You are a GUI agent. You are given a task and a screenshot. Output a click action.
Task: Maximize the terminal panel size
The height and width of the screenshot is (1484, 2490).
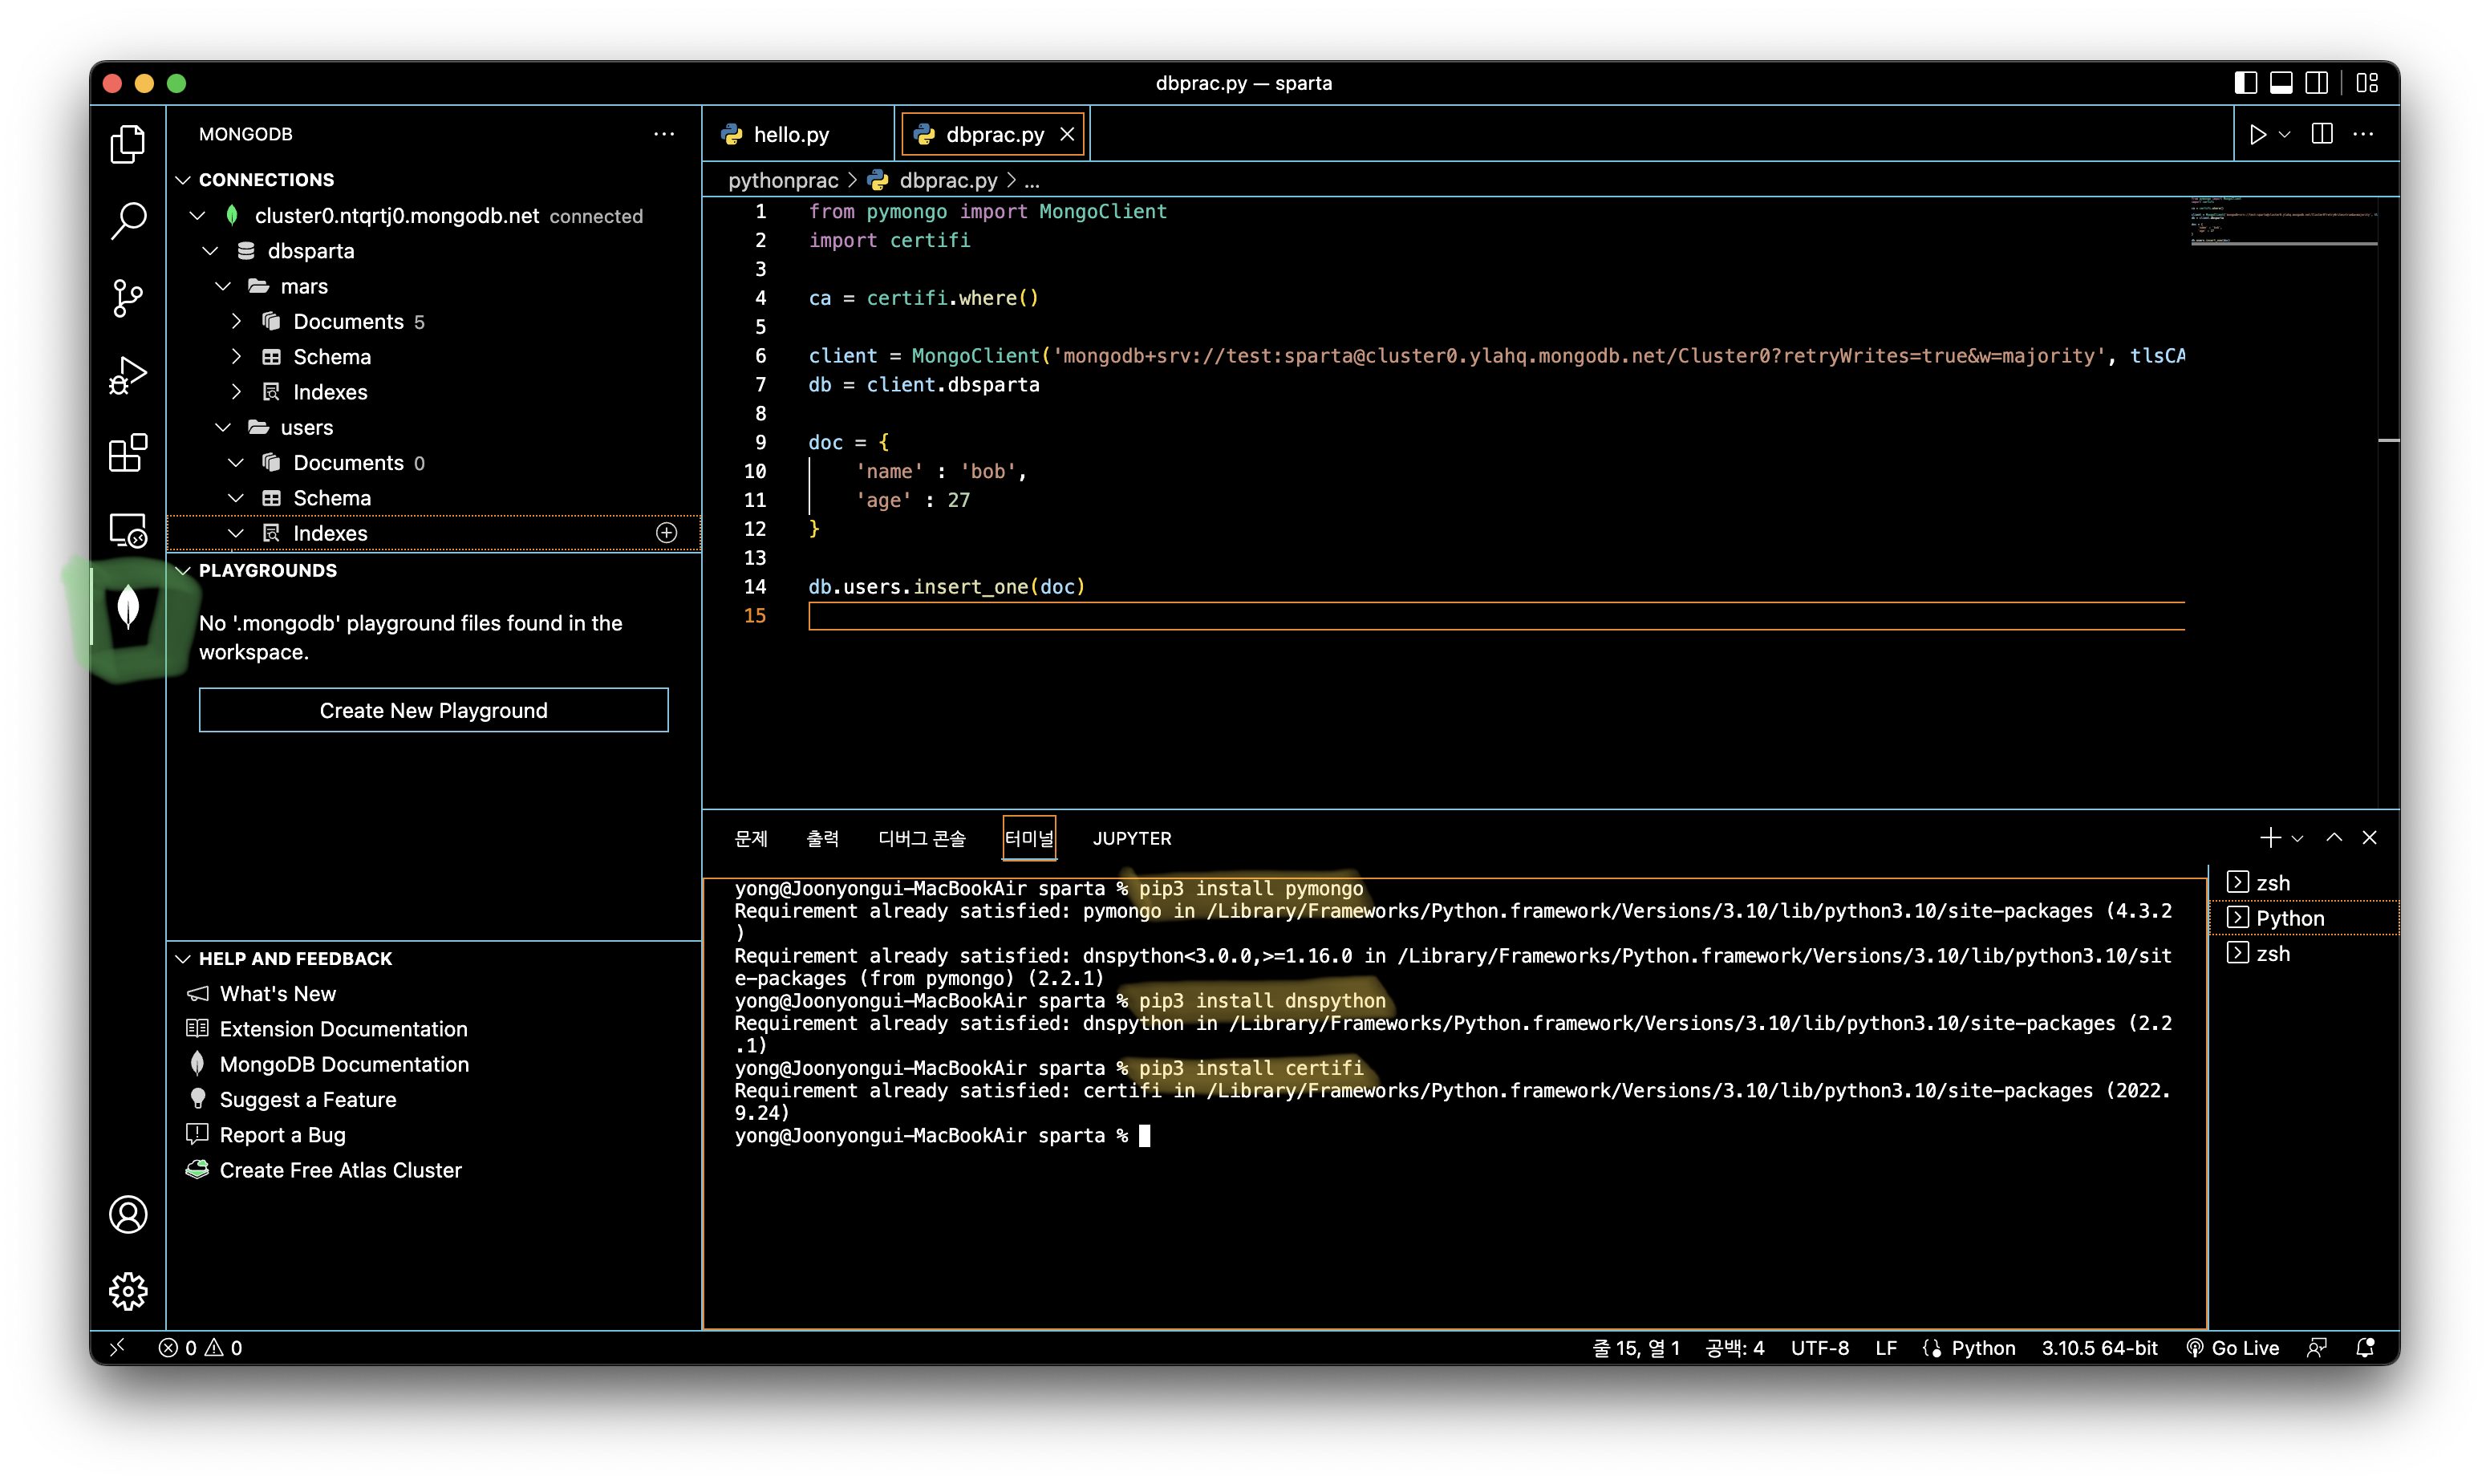point(2334,838)
